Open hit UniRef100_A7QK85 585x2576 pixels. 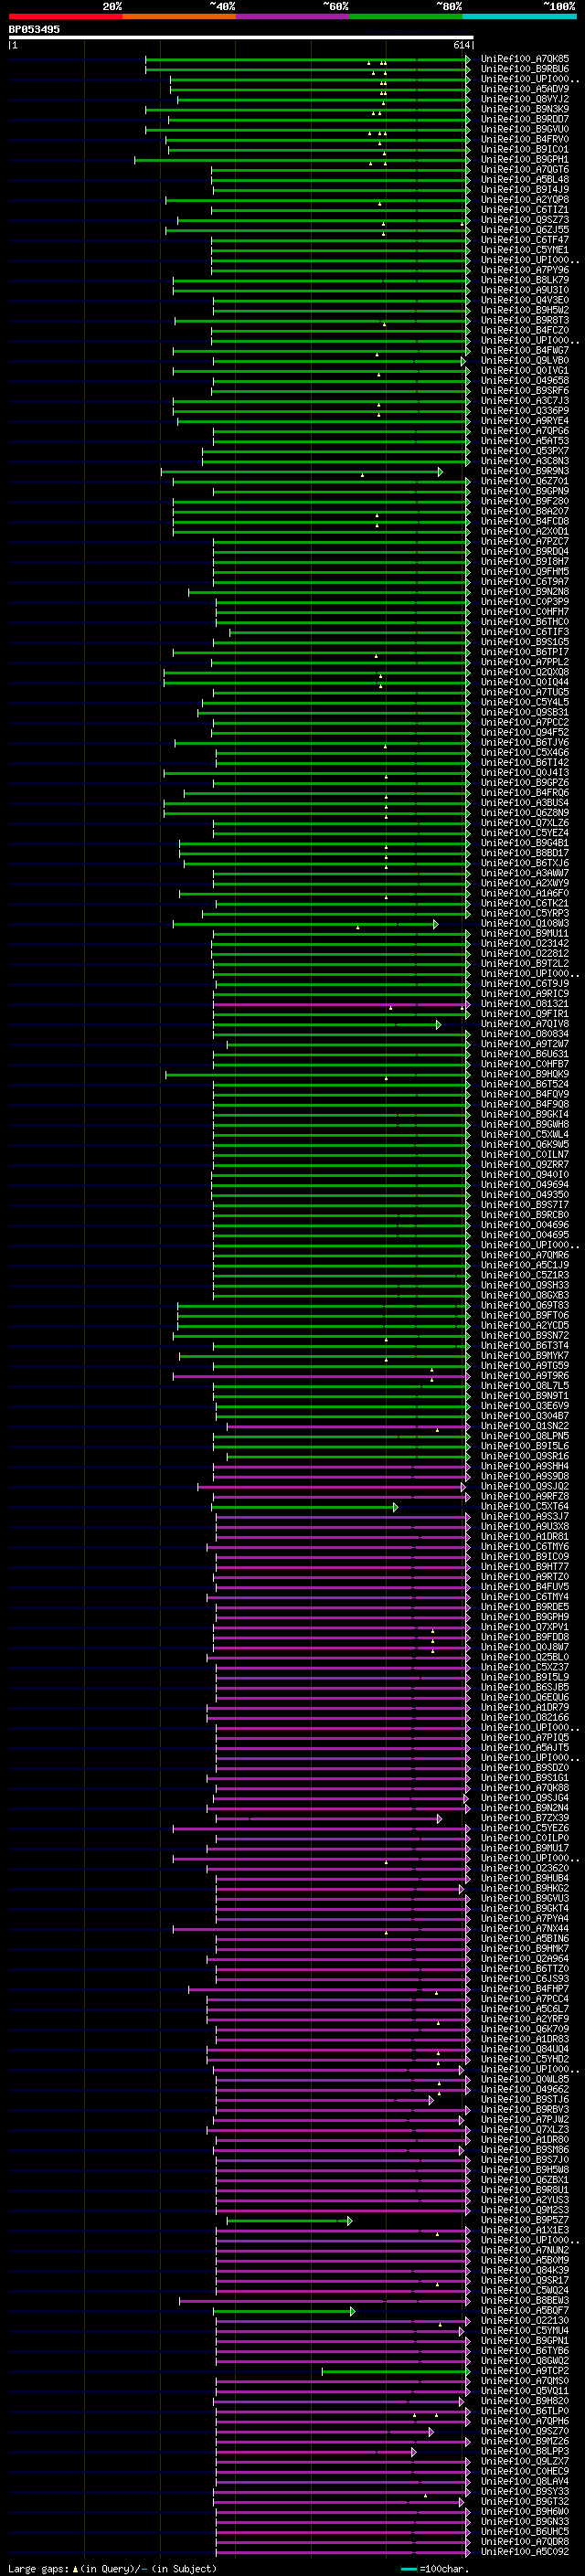(x=524, y=59)
